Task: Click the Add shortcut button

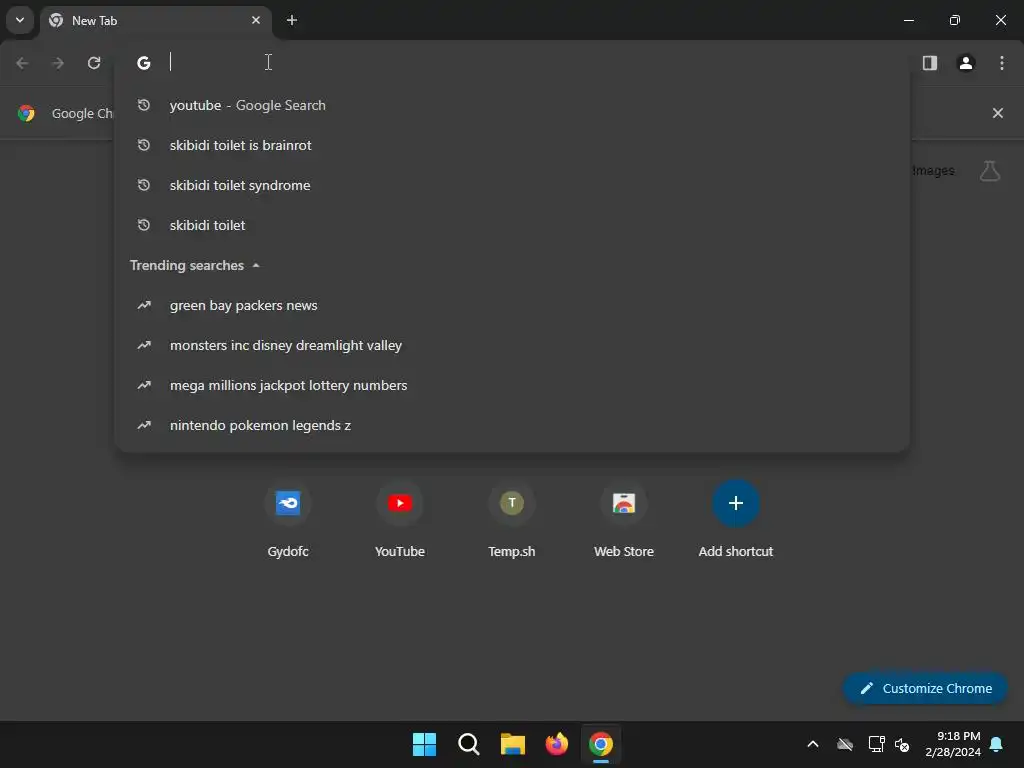Action: [735, 521]
